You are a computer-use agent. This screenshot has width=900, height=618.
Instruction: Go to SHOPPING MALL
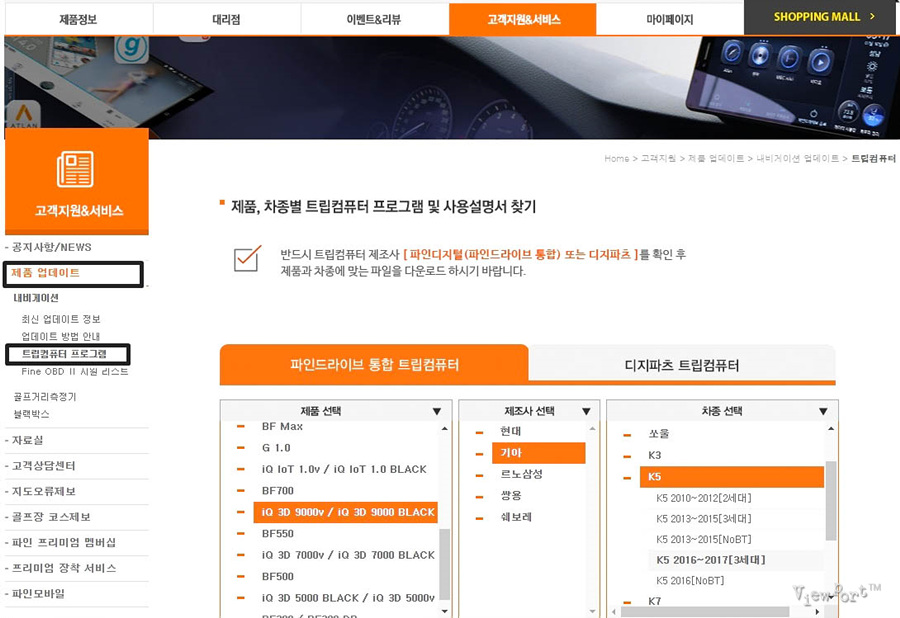(822, 17)
